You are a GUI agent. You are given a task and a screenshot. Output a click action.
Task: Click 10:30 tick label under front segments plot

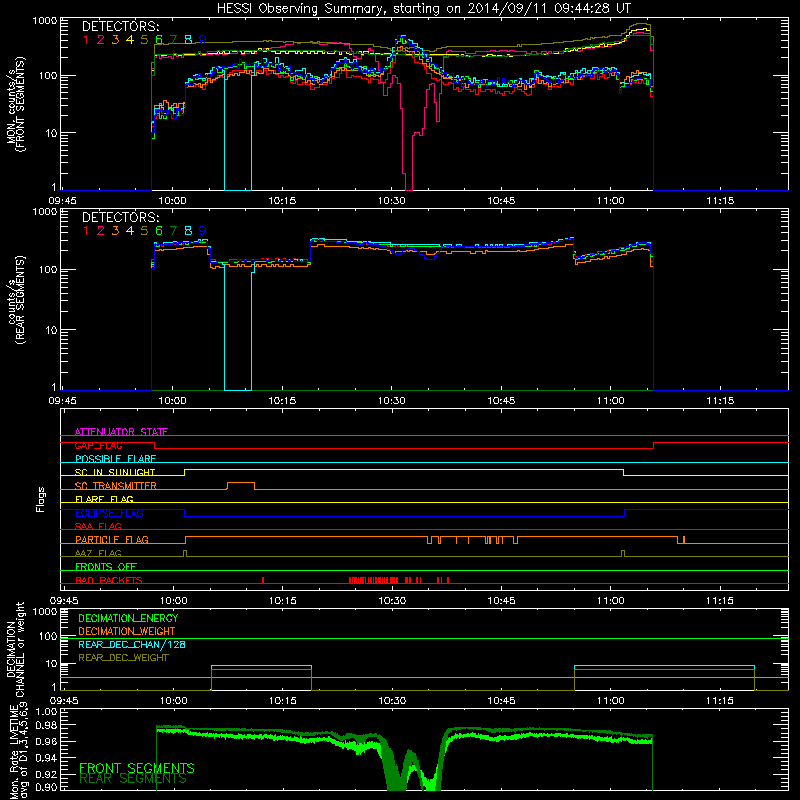(391, 201)
